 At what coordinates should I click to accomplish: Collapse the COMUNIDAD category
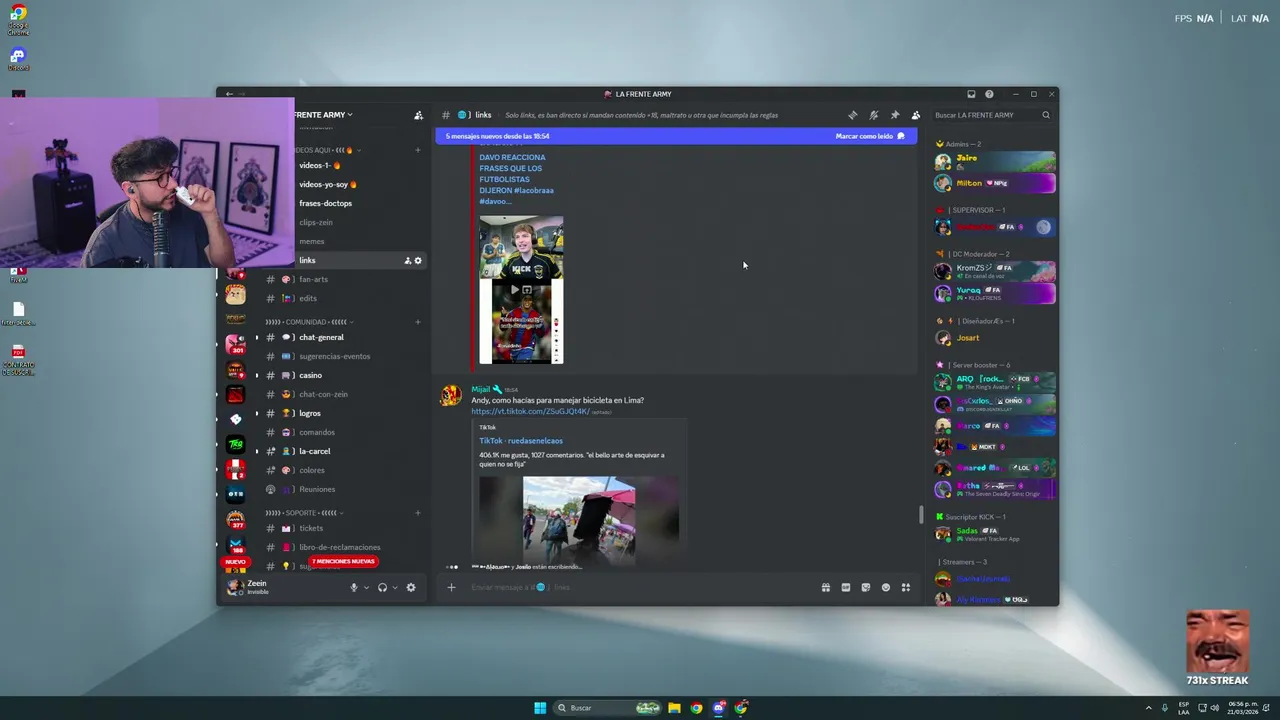coord(309,322)
